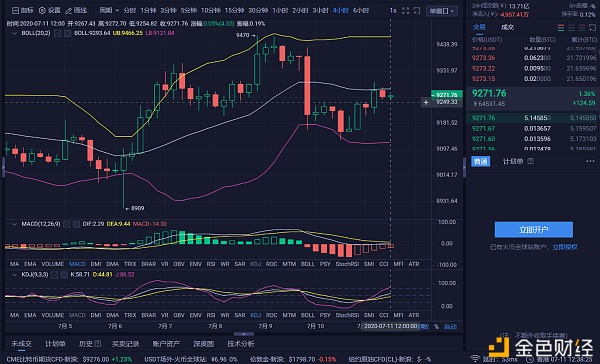Open the 交易 order book tab
600x364 pixels.
point(479,27)
